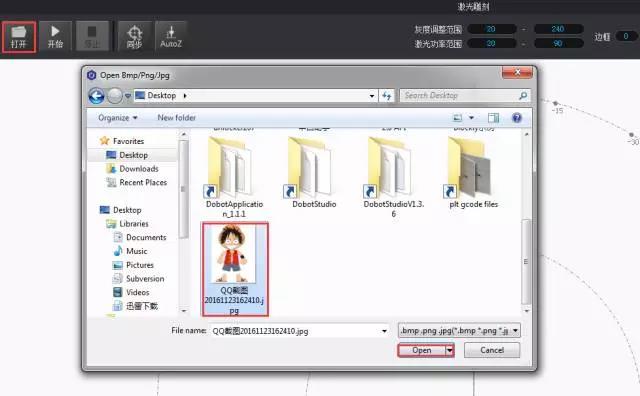The width and height of the screenshot is (640, 396).
Task: Select the DobotApplication_1.1.1 folder shortcut
Action: pos(234,177)
